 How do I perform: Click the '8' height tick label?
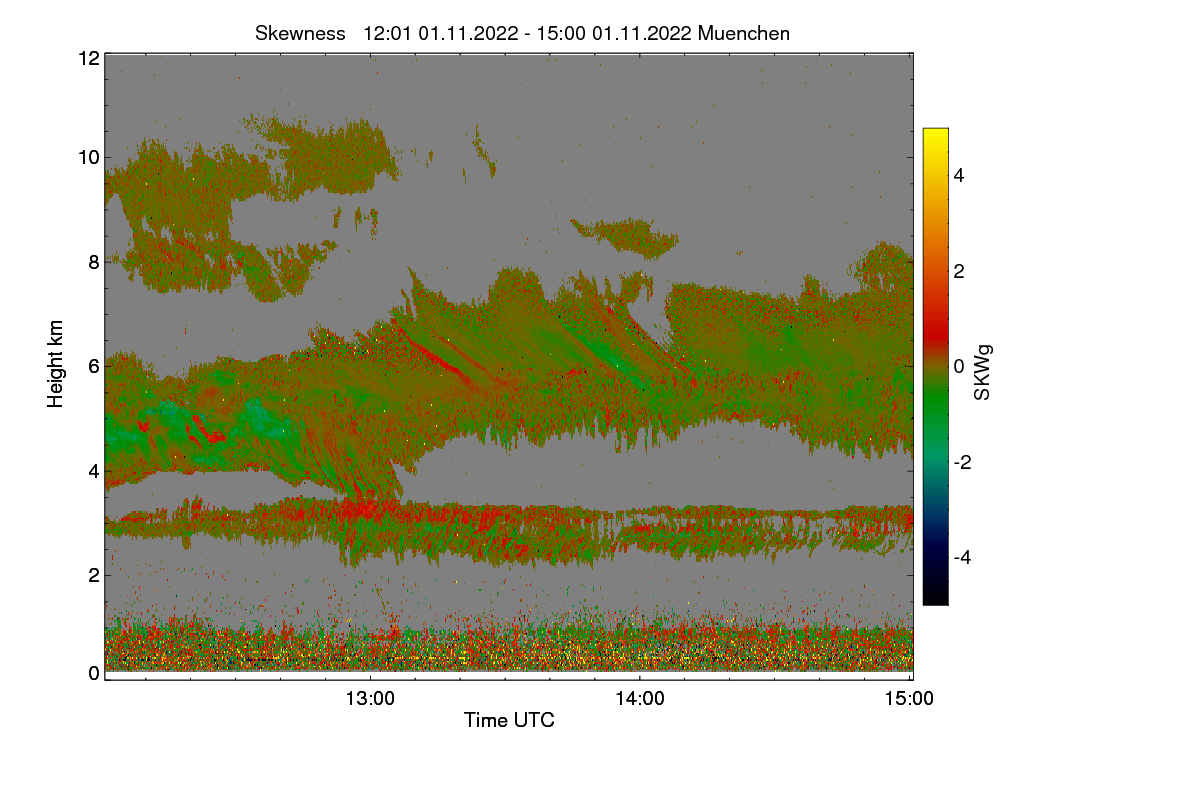click(92, 262)
